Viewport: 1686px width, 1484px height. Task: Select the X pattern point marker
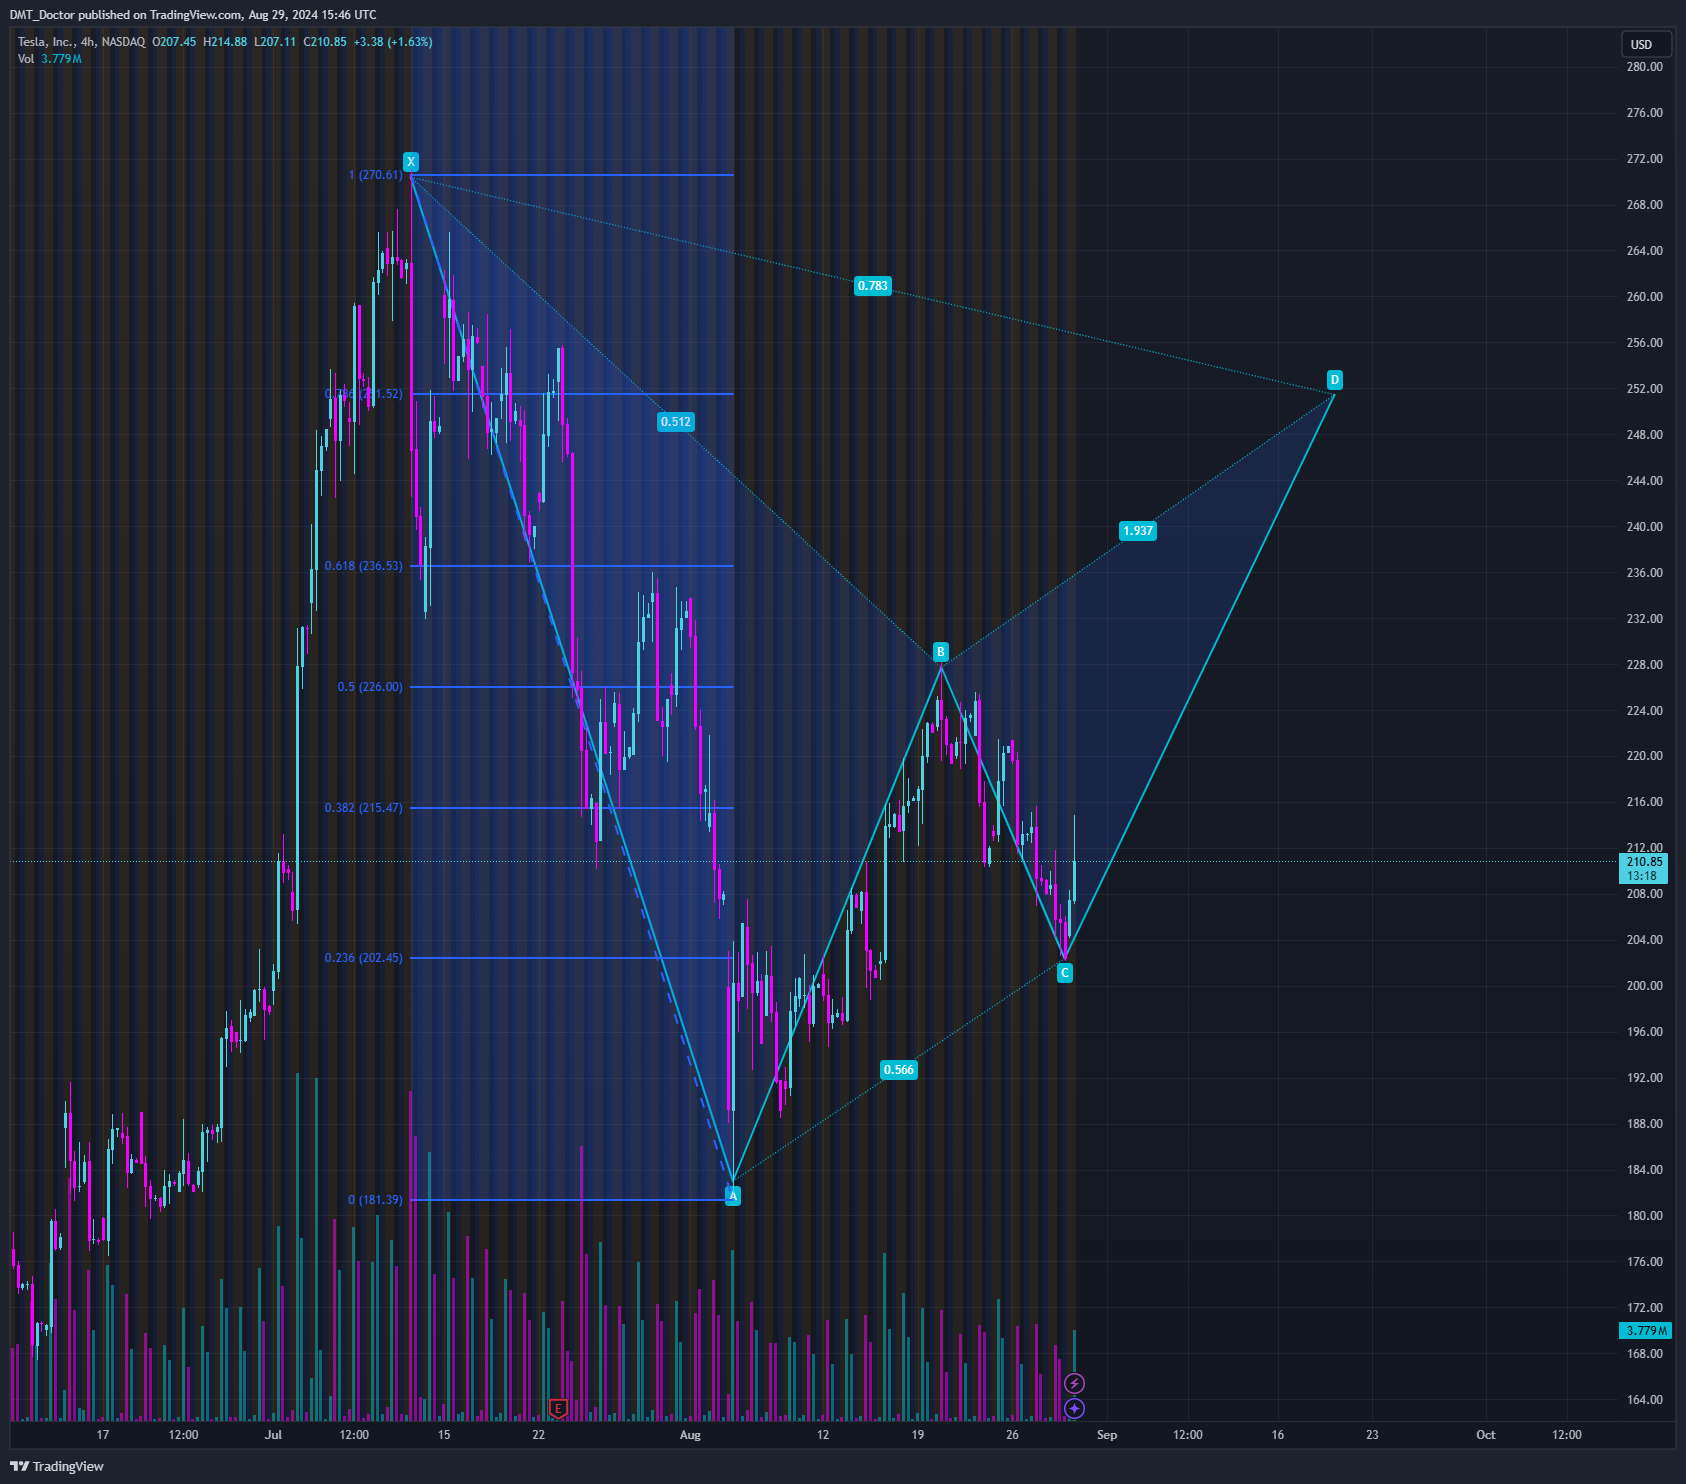410,162
